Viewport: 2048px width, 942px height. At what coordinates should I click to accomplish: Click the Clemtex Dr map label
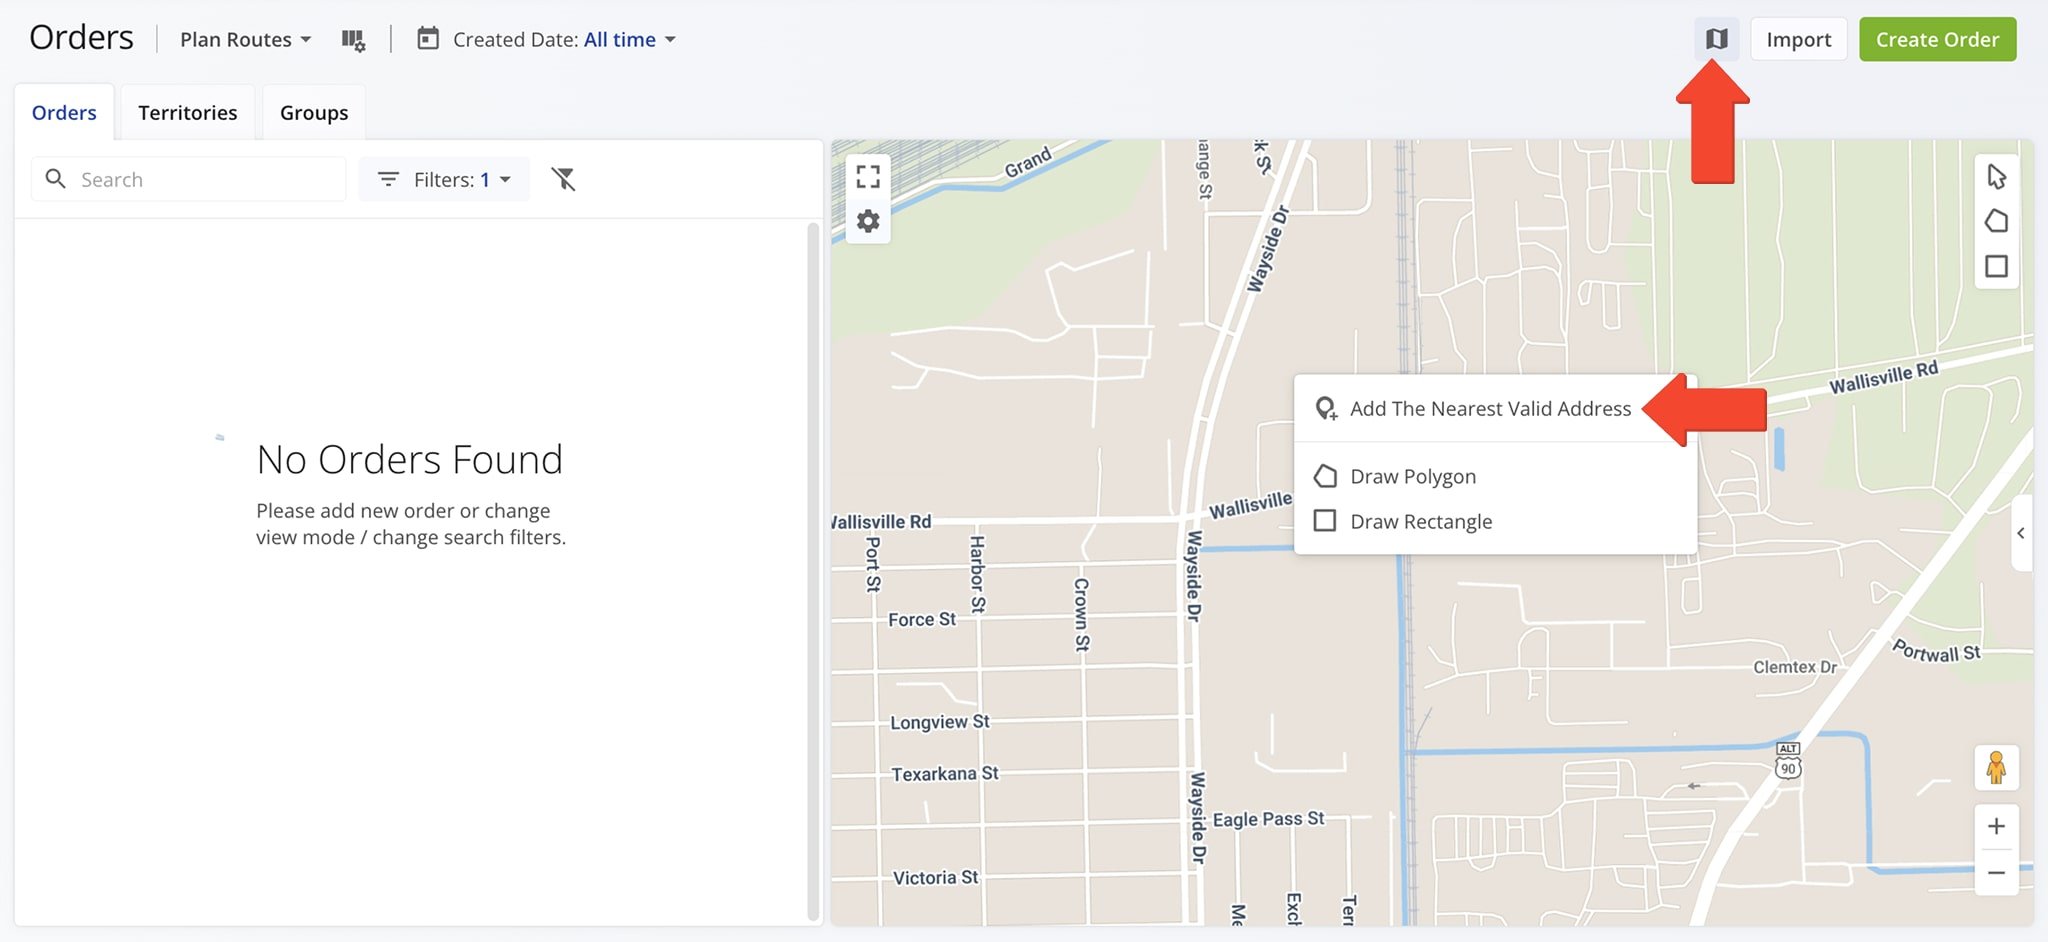pos(1795,667)
